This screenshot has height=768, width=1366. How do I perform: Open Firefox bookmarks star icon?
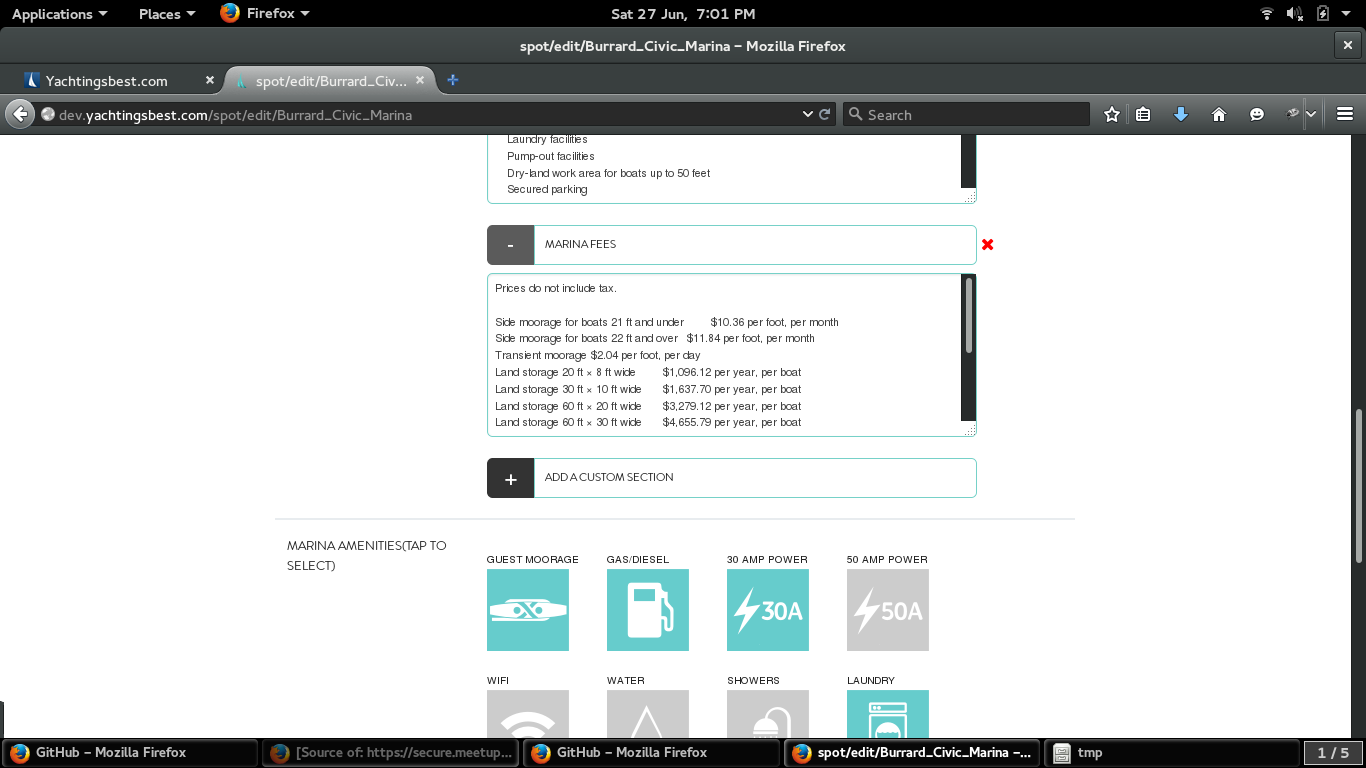[1111, 115]
